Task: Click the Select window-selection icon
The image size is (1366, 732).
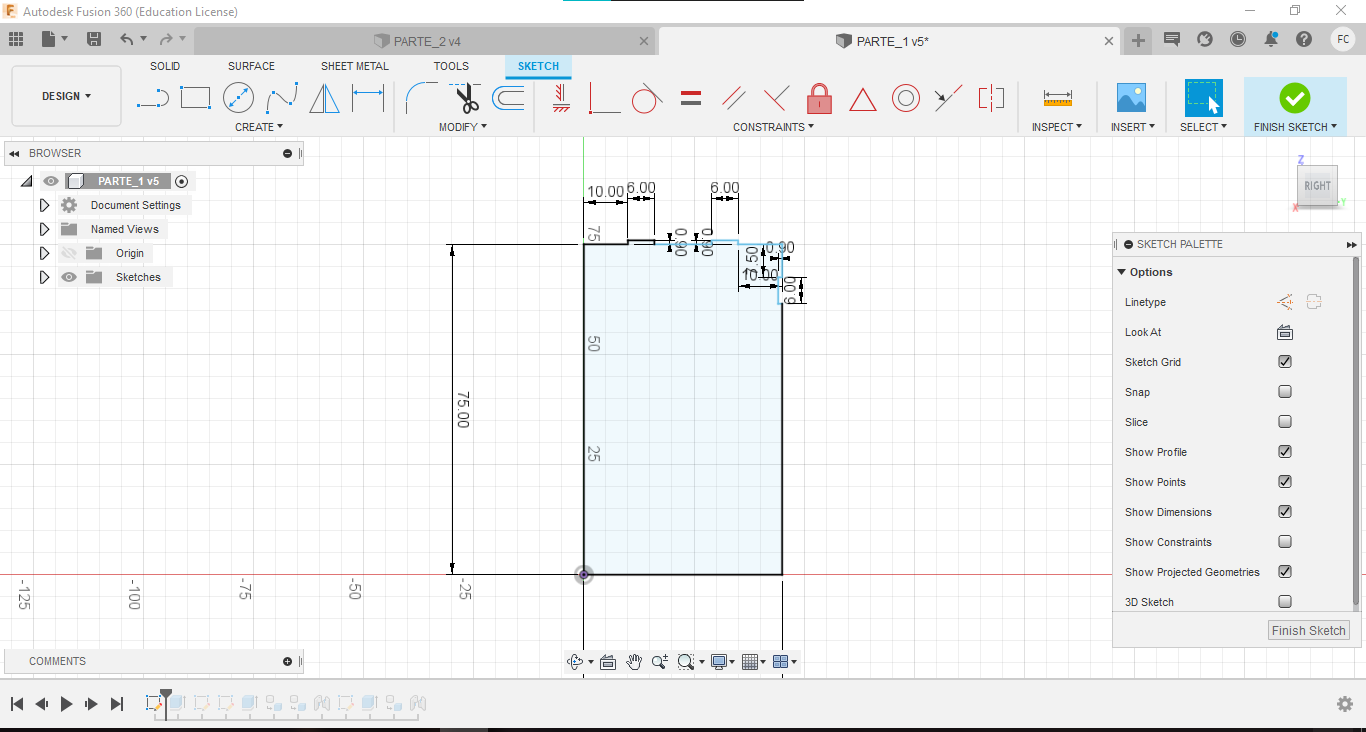Action: click(x=1204, y=98)
